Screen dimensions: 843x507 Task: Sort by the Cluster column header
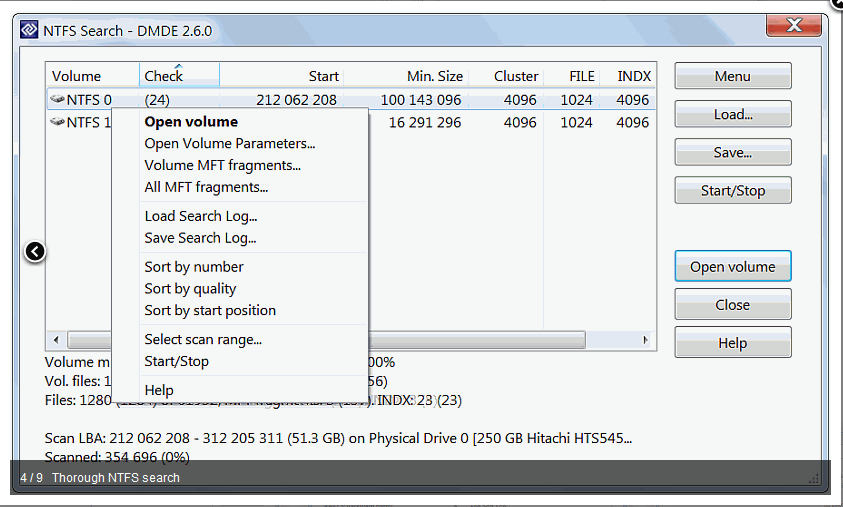(x=505, y=76)
